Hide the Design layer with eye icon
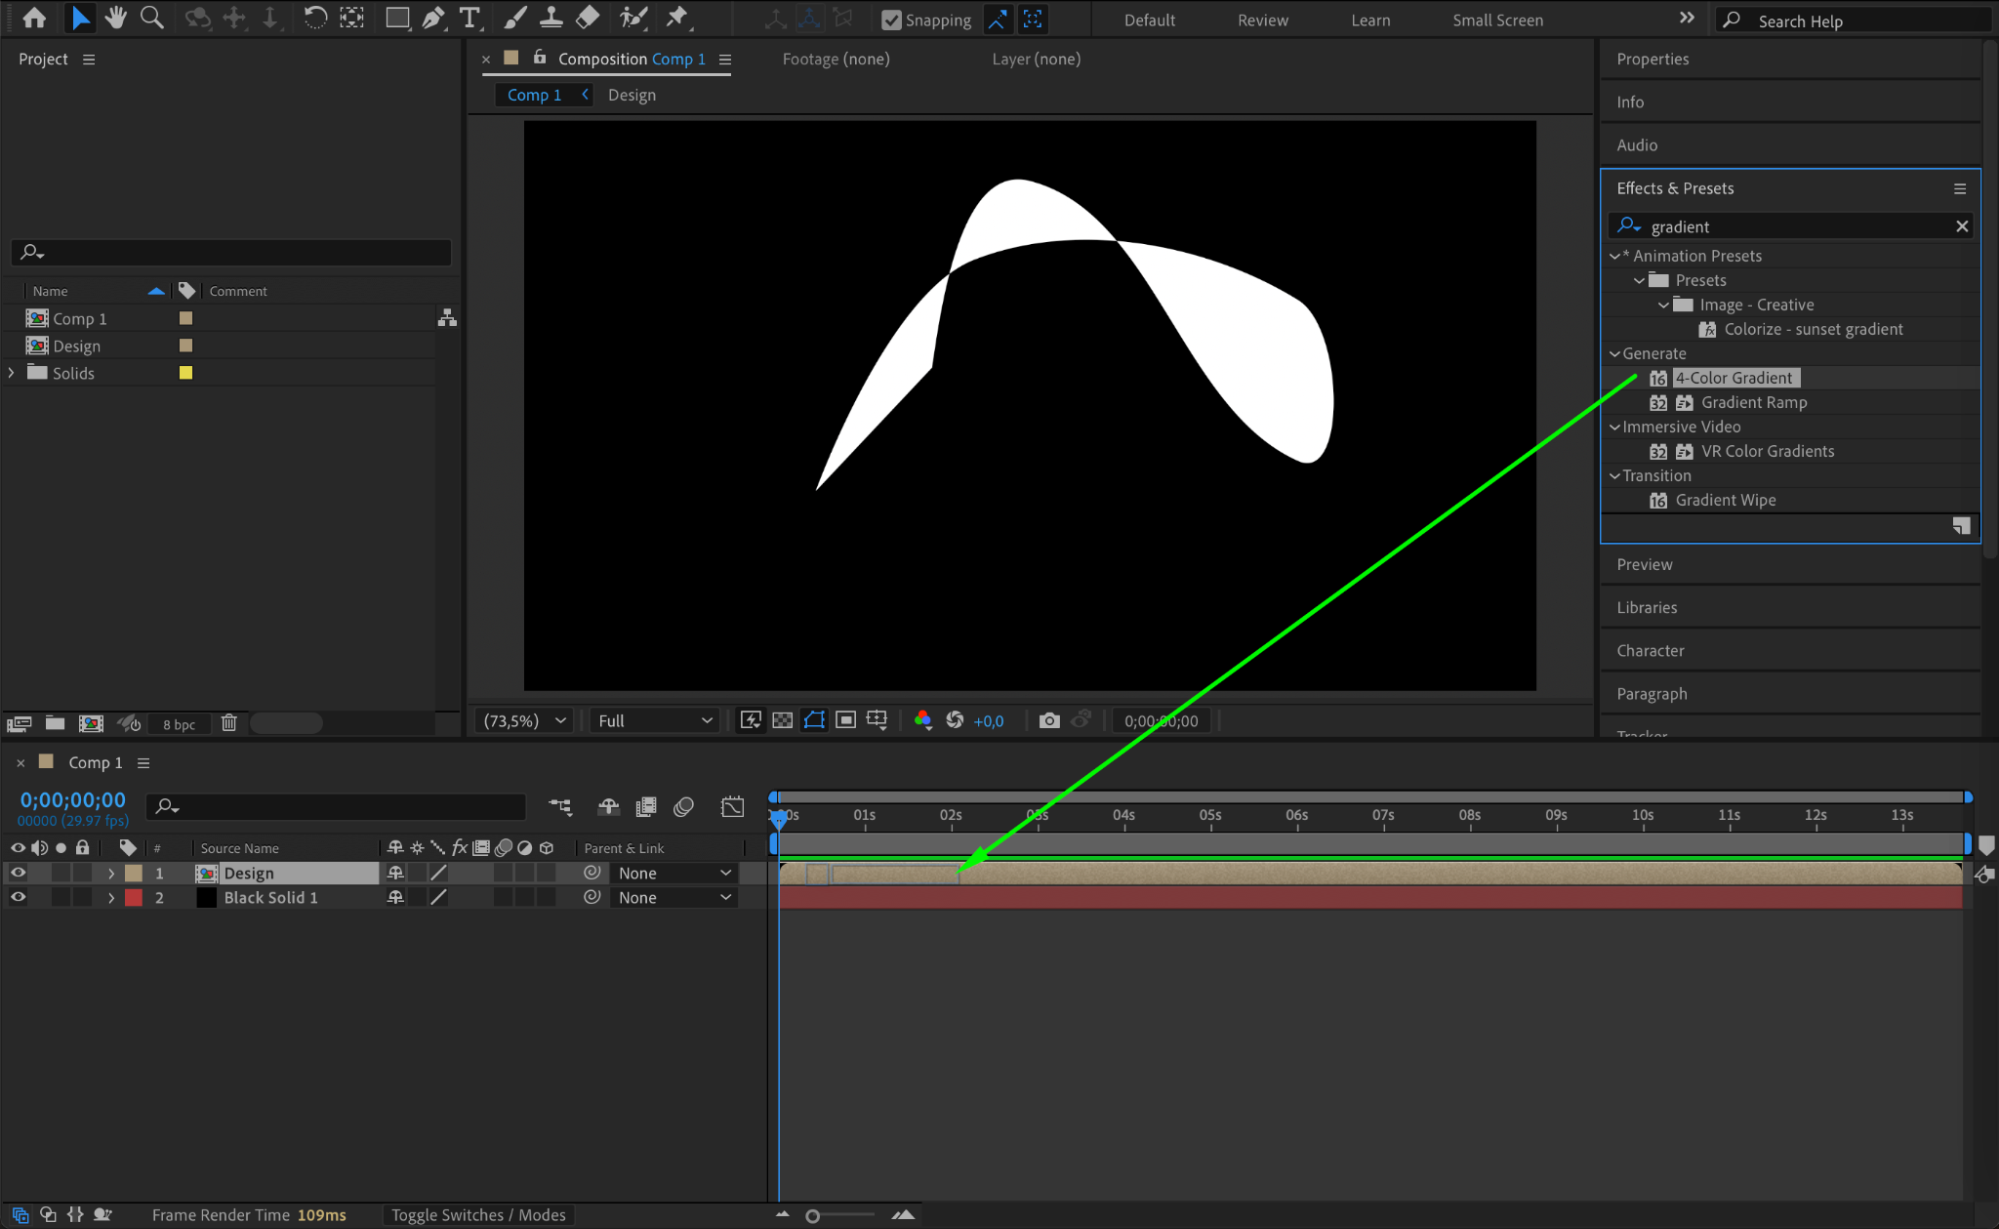Image resolution: width=1999 pixels, height=1229 pixels. pyautogui.click(x=18, y=873)
